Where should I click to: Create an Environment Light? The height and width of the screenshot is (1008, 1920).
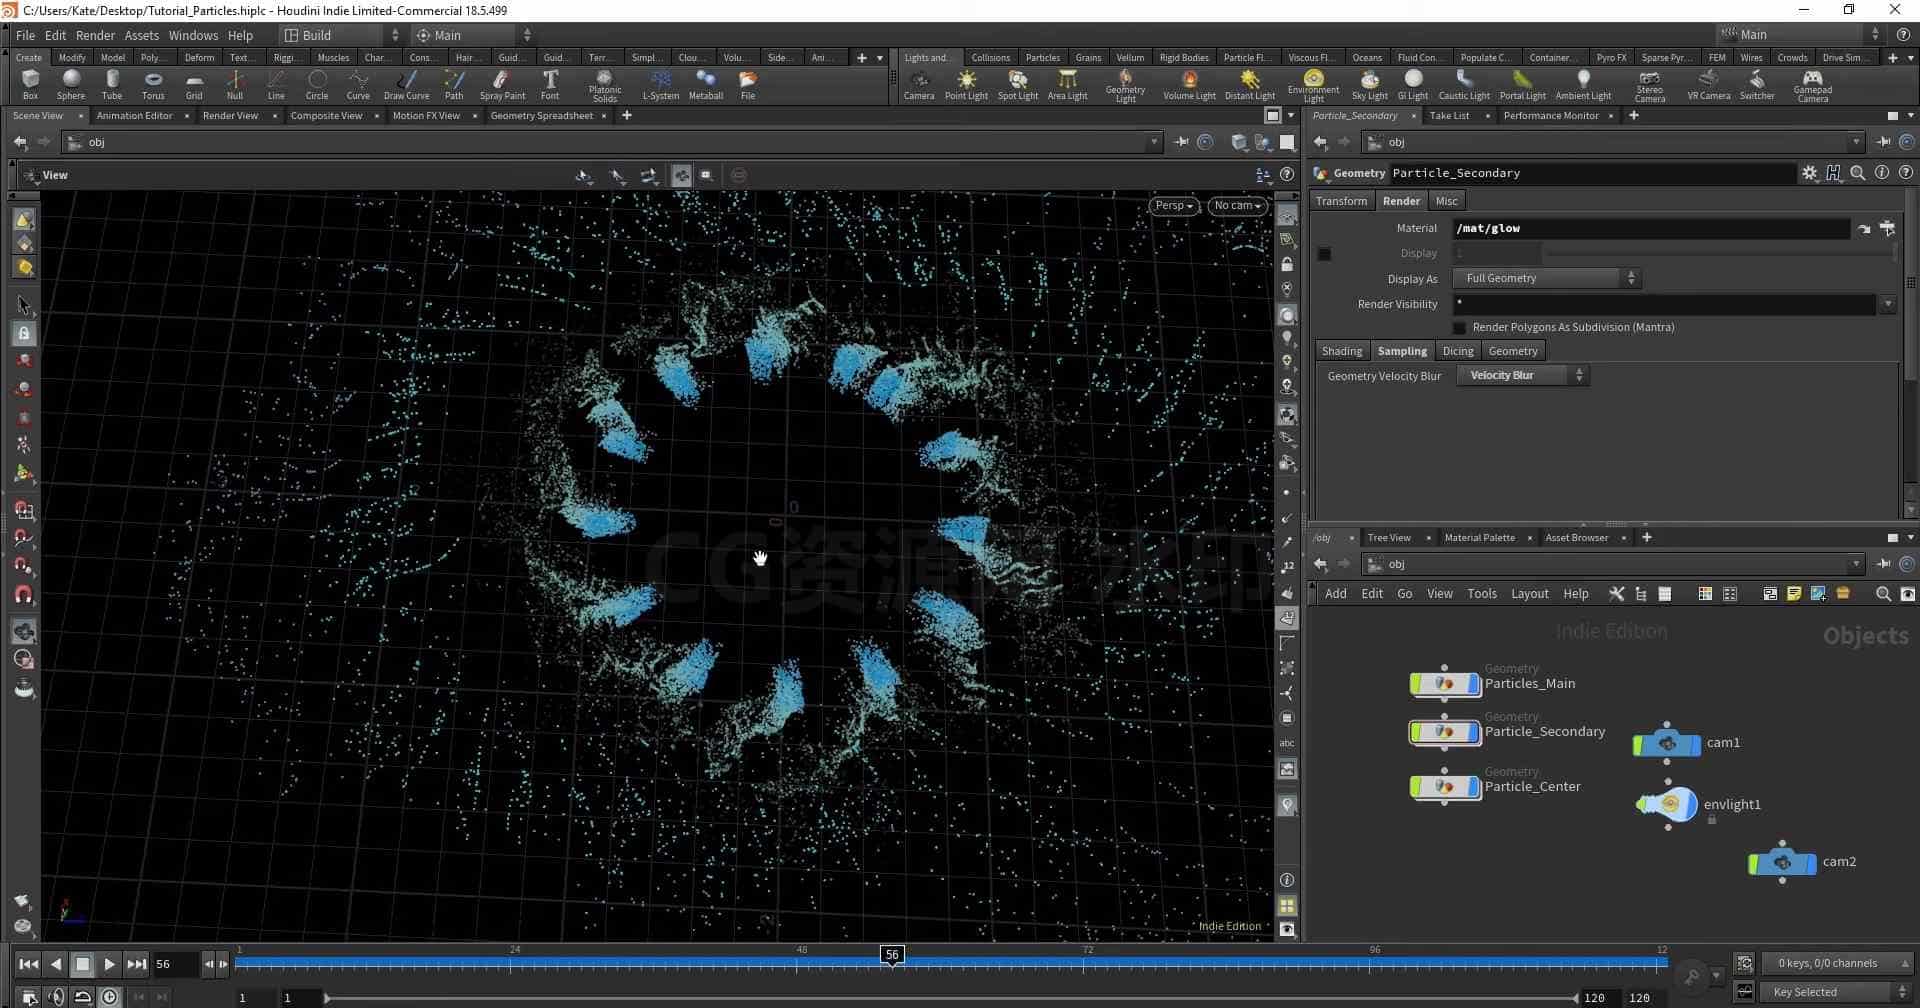click(1313, 86)
